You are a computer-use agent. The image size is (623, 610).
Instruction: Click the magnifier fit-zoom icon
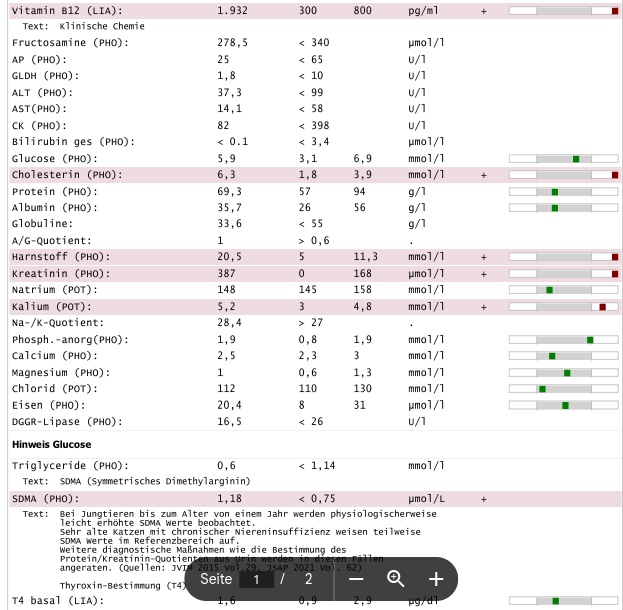tap(395, 579)
